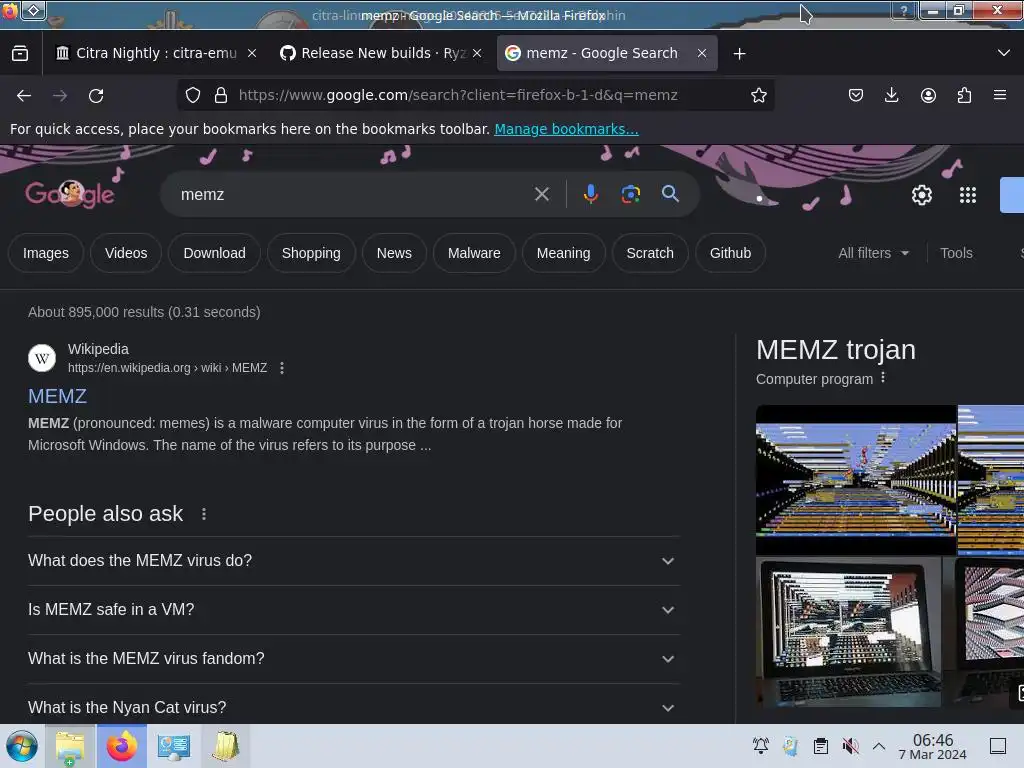Click inside the Google search box
1024x768 pixels.
pos(353,195)
